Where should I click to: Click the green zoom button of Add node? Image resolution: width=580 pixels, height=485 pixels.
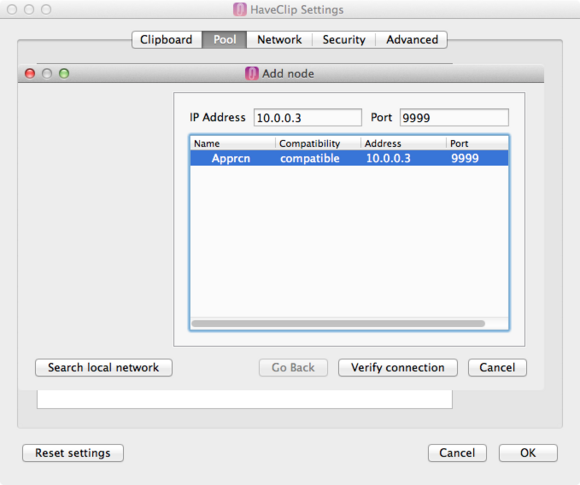point(64,73)
